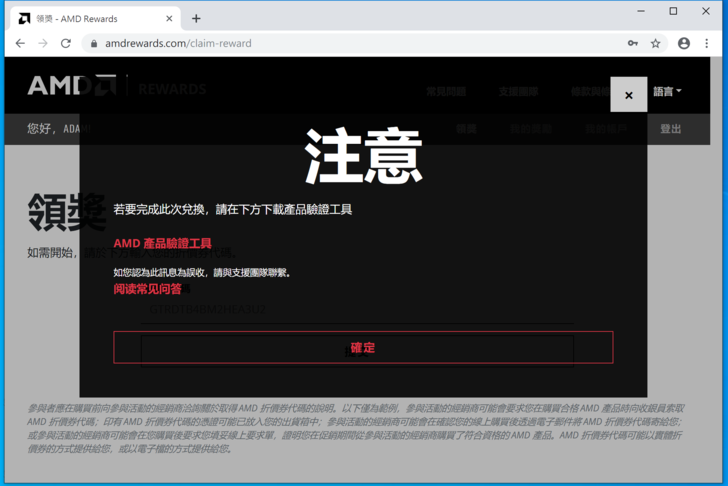The image size is (728, 486).
Task: Open 支援團隊 in the dimmed header
Action: coord(518,91)
